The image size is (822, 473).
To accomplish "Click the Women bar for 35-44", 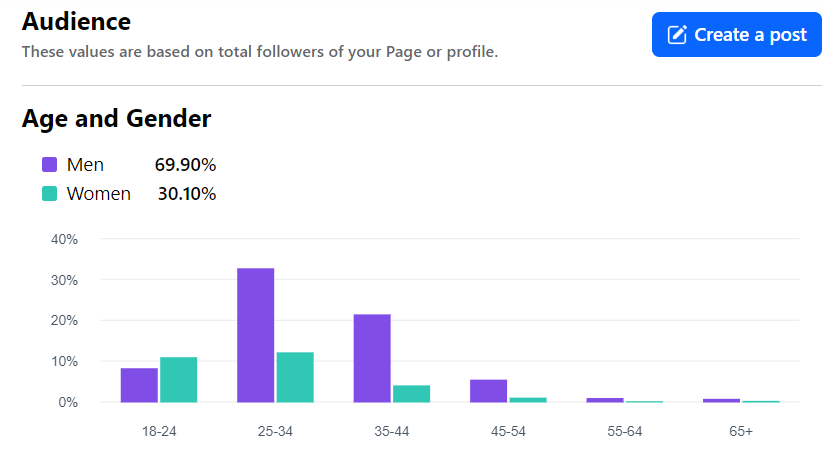I will [x=411, y=393].
